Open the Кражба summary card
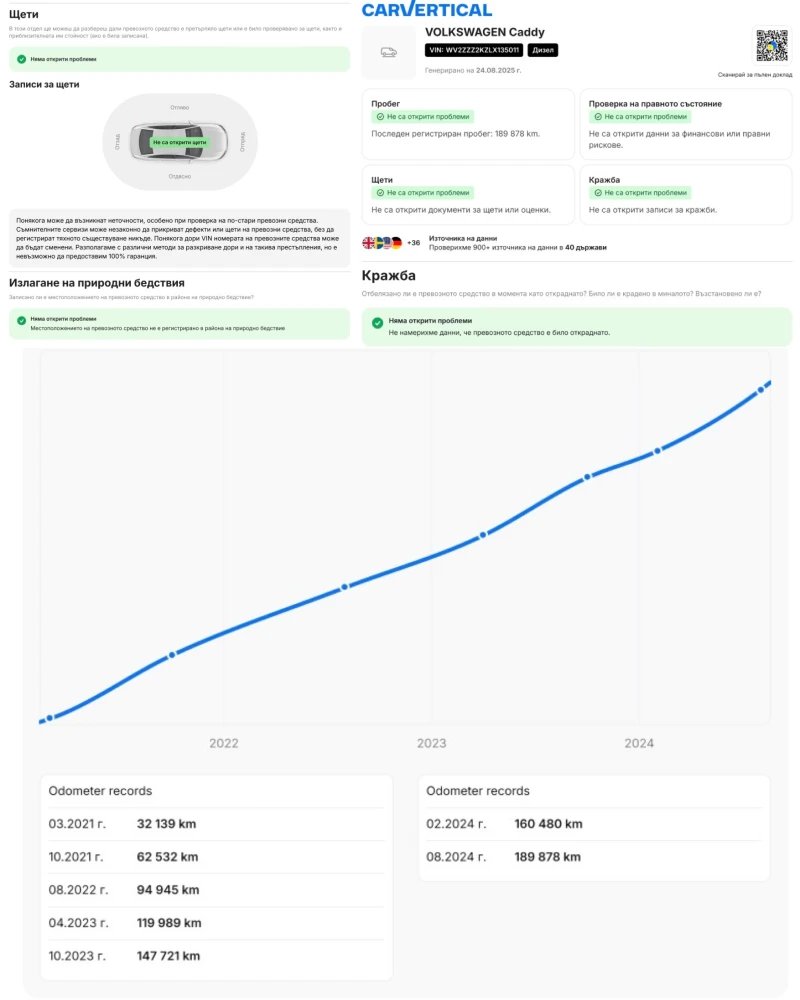Image resolution: width=800 pixels, height=1000 pixels. [x=685, y=195]
